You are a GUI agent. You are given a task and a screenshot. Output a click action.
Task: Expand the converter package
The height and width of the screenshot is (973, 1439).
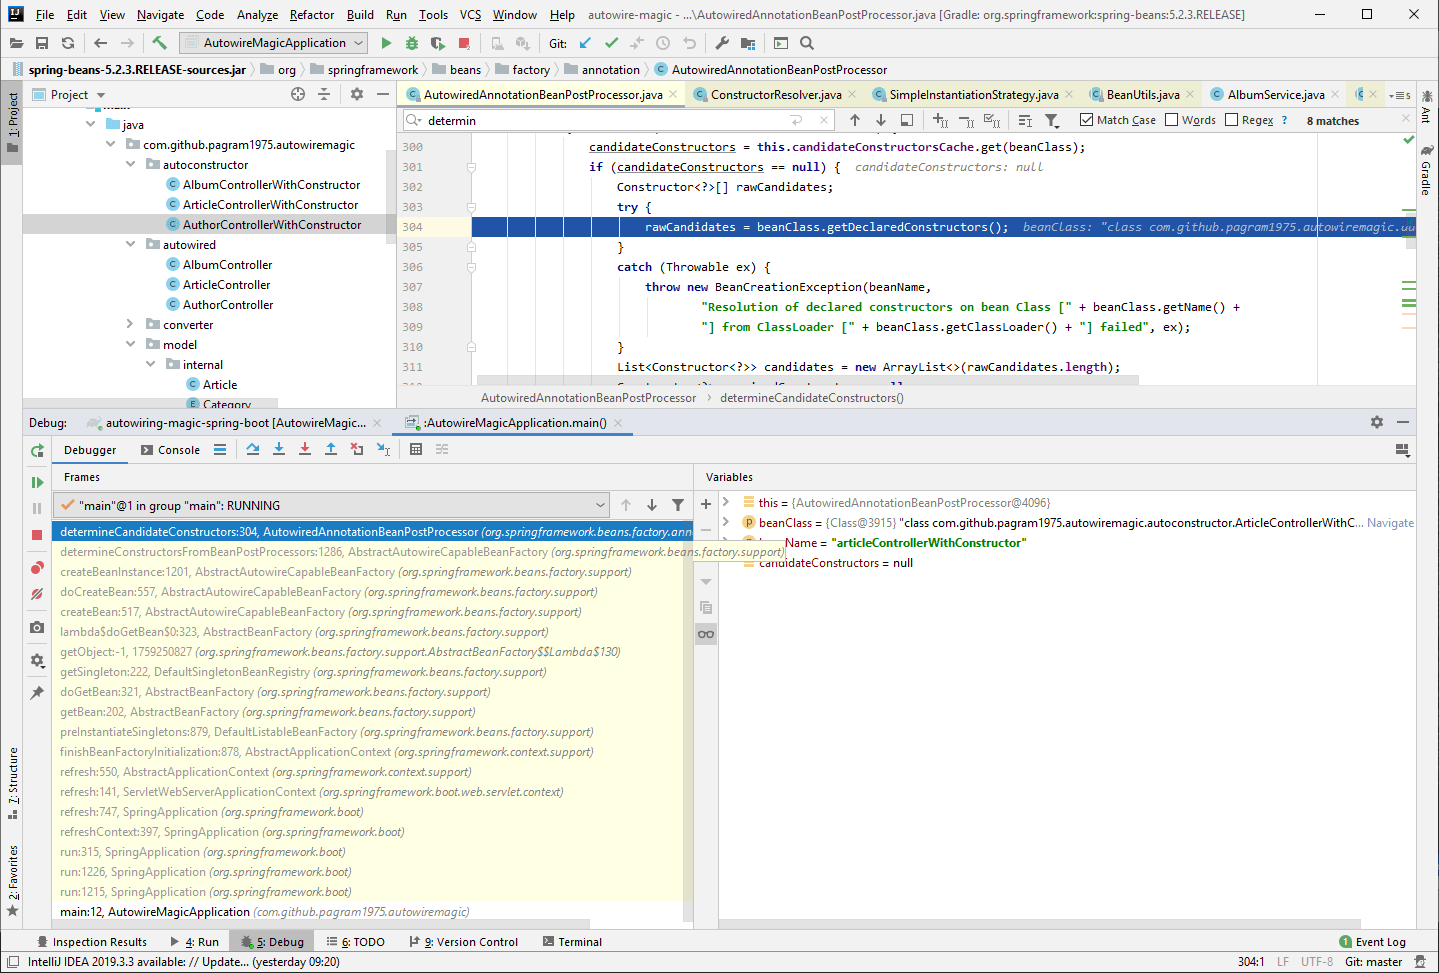click(128, 324)
